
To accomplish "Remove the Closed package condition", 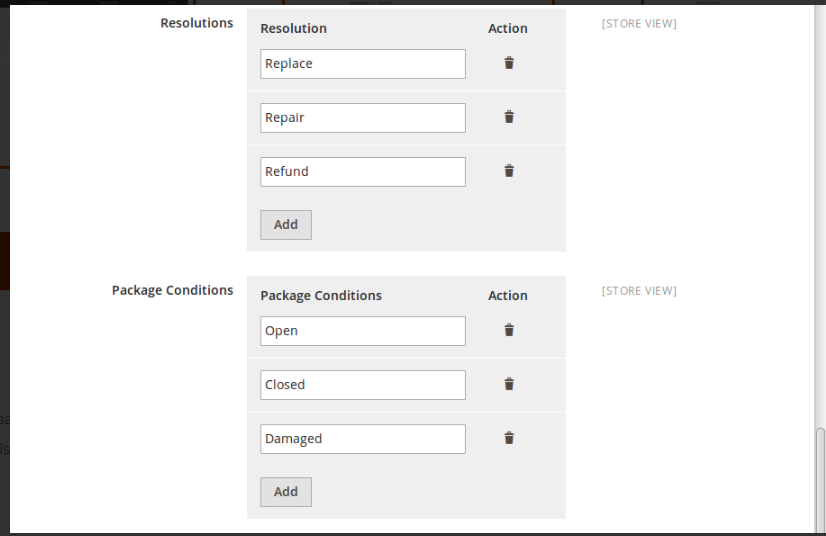I will [509, 384].
